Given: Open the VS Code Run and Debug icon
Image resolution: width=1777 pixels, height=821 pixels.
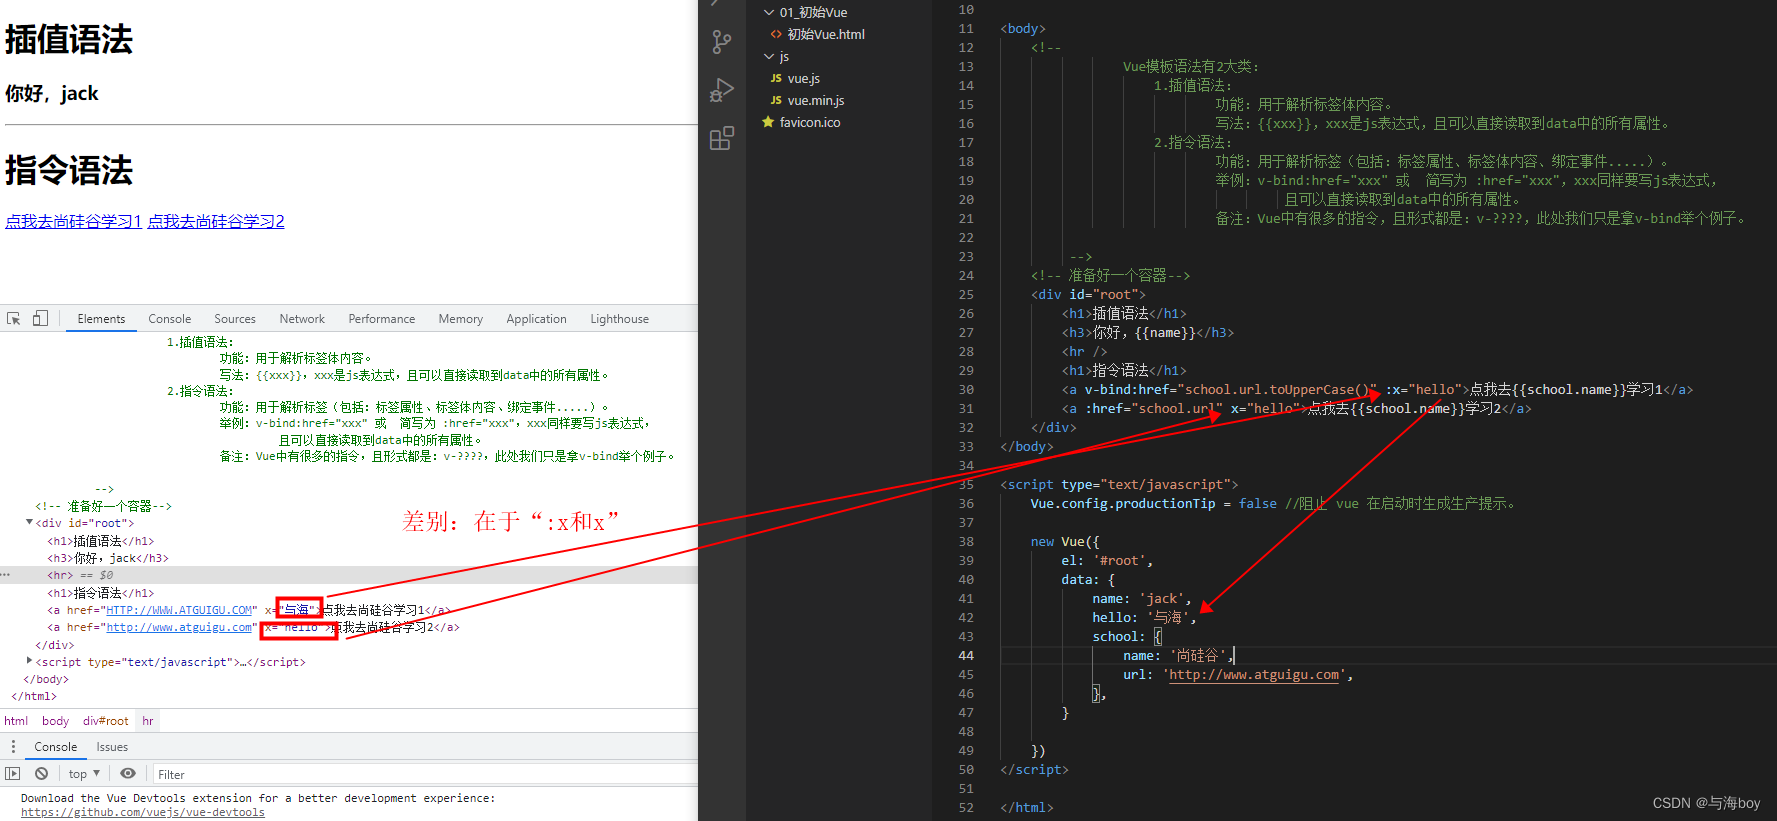Looking at the screenshot, I should point(721,90).
